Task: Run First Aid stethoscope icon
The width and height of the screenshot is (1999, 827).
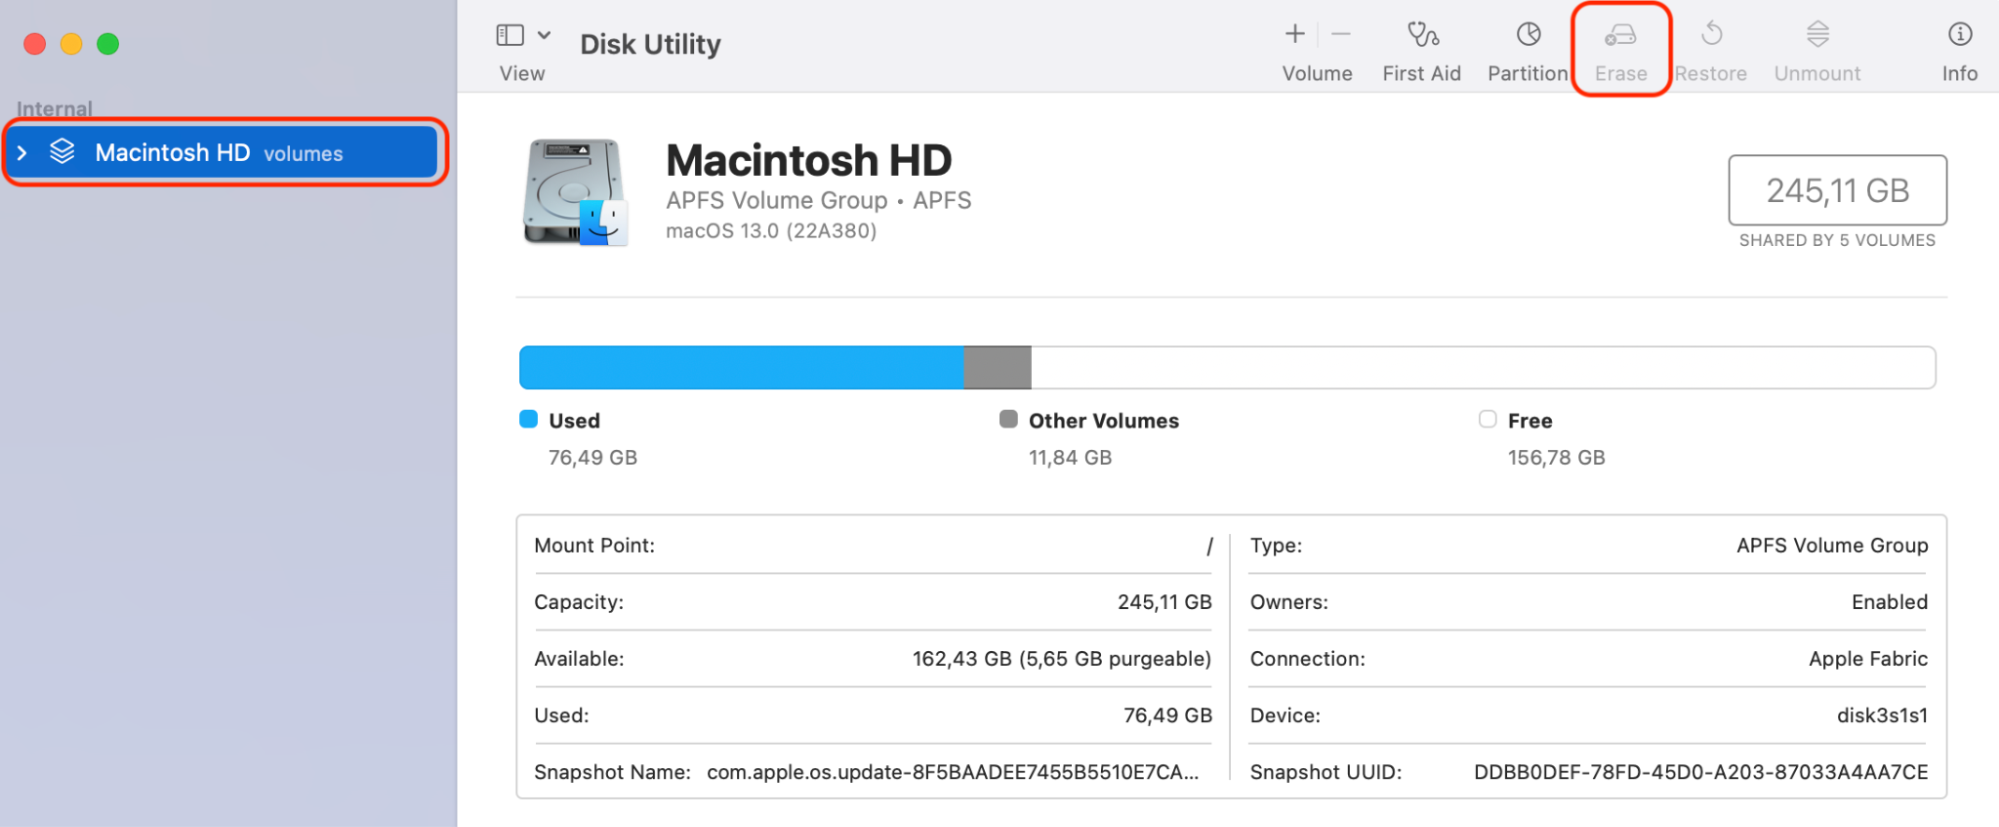Action: 1422,35
